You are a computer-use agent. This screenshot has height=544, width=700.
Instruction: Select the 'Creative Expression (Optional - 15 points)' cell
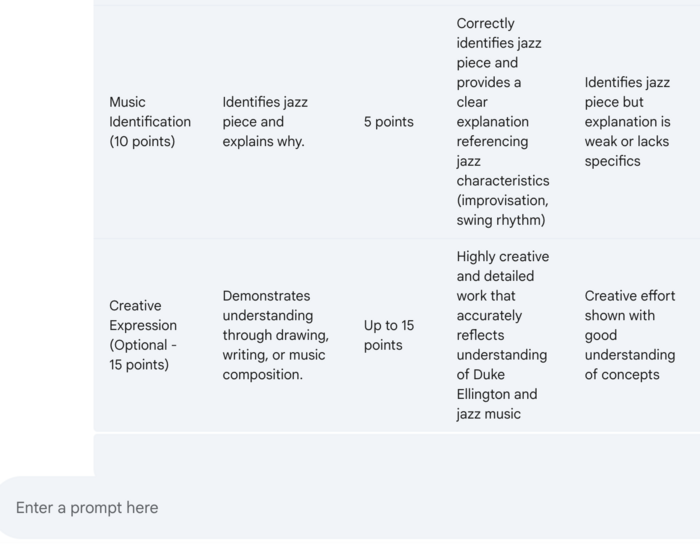click(x=143, y=335)
